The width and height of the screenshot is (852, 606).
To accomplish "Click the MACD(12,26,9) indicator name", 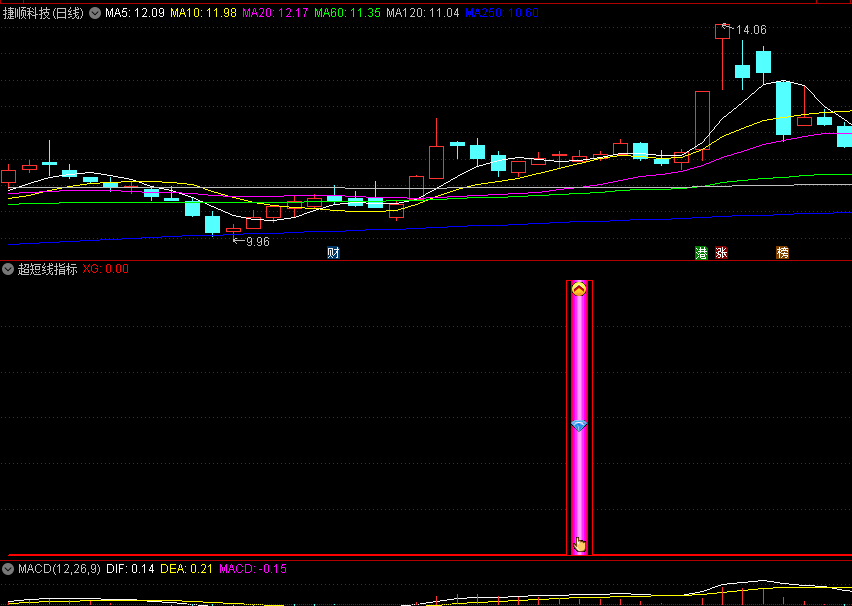I will pos(59,569).
